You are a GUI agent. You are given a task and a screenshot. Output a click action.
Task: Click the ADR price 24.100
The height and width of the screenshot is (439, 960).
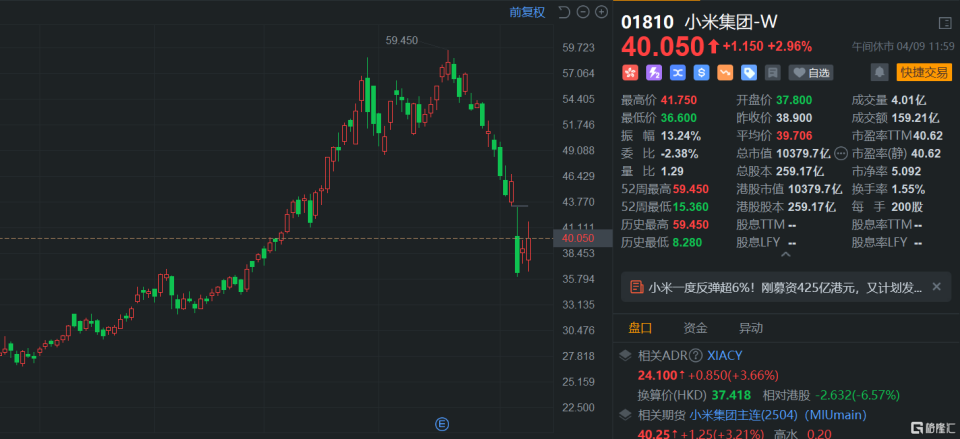657,375
